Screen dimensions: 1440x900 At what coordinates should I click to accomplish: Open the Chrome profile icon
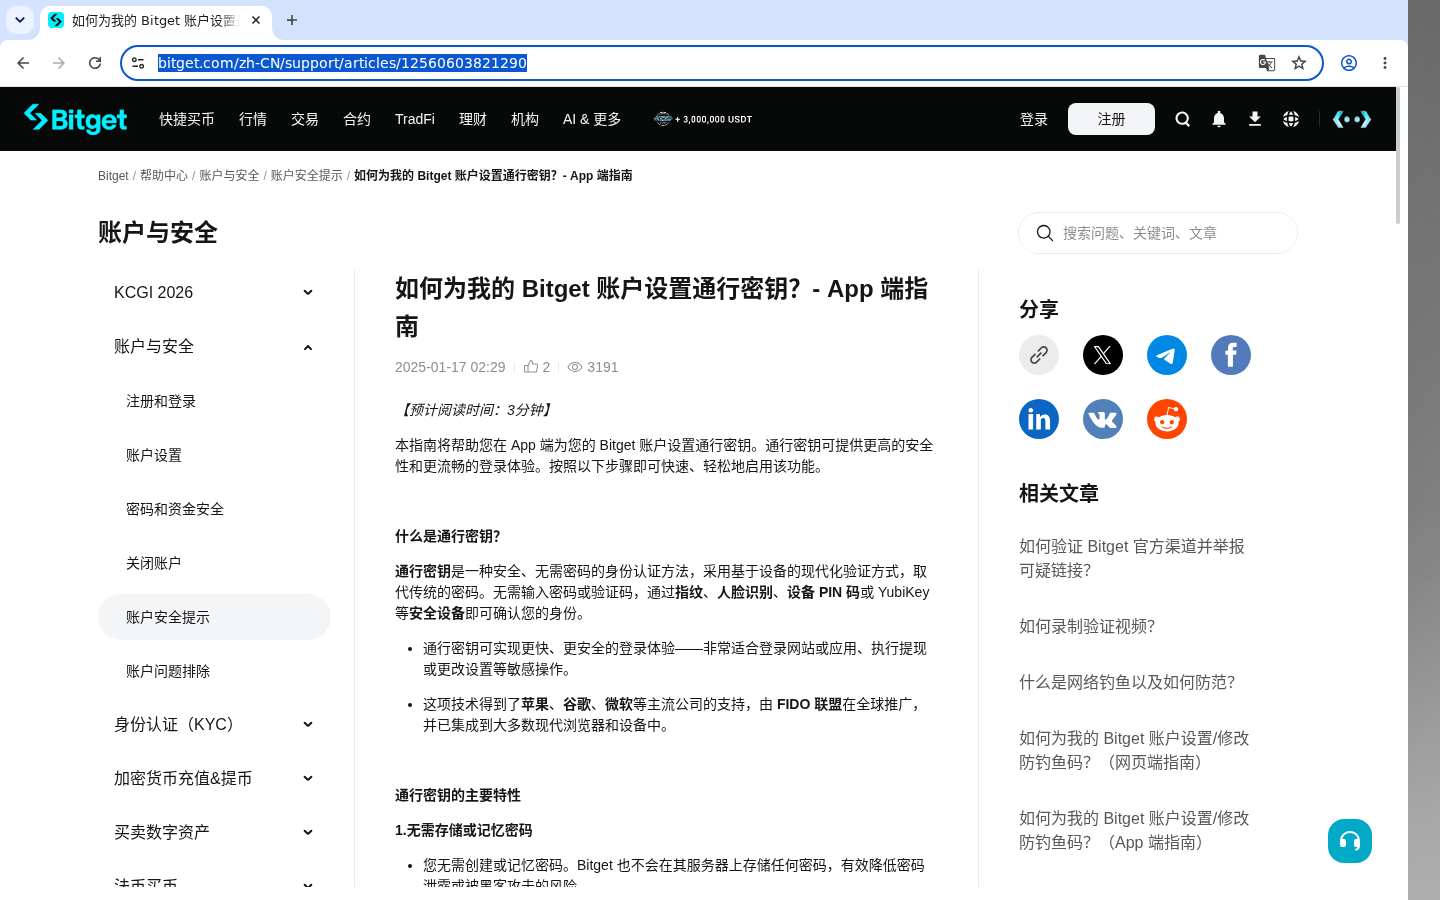tap(1349, 63)
